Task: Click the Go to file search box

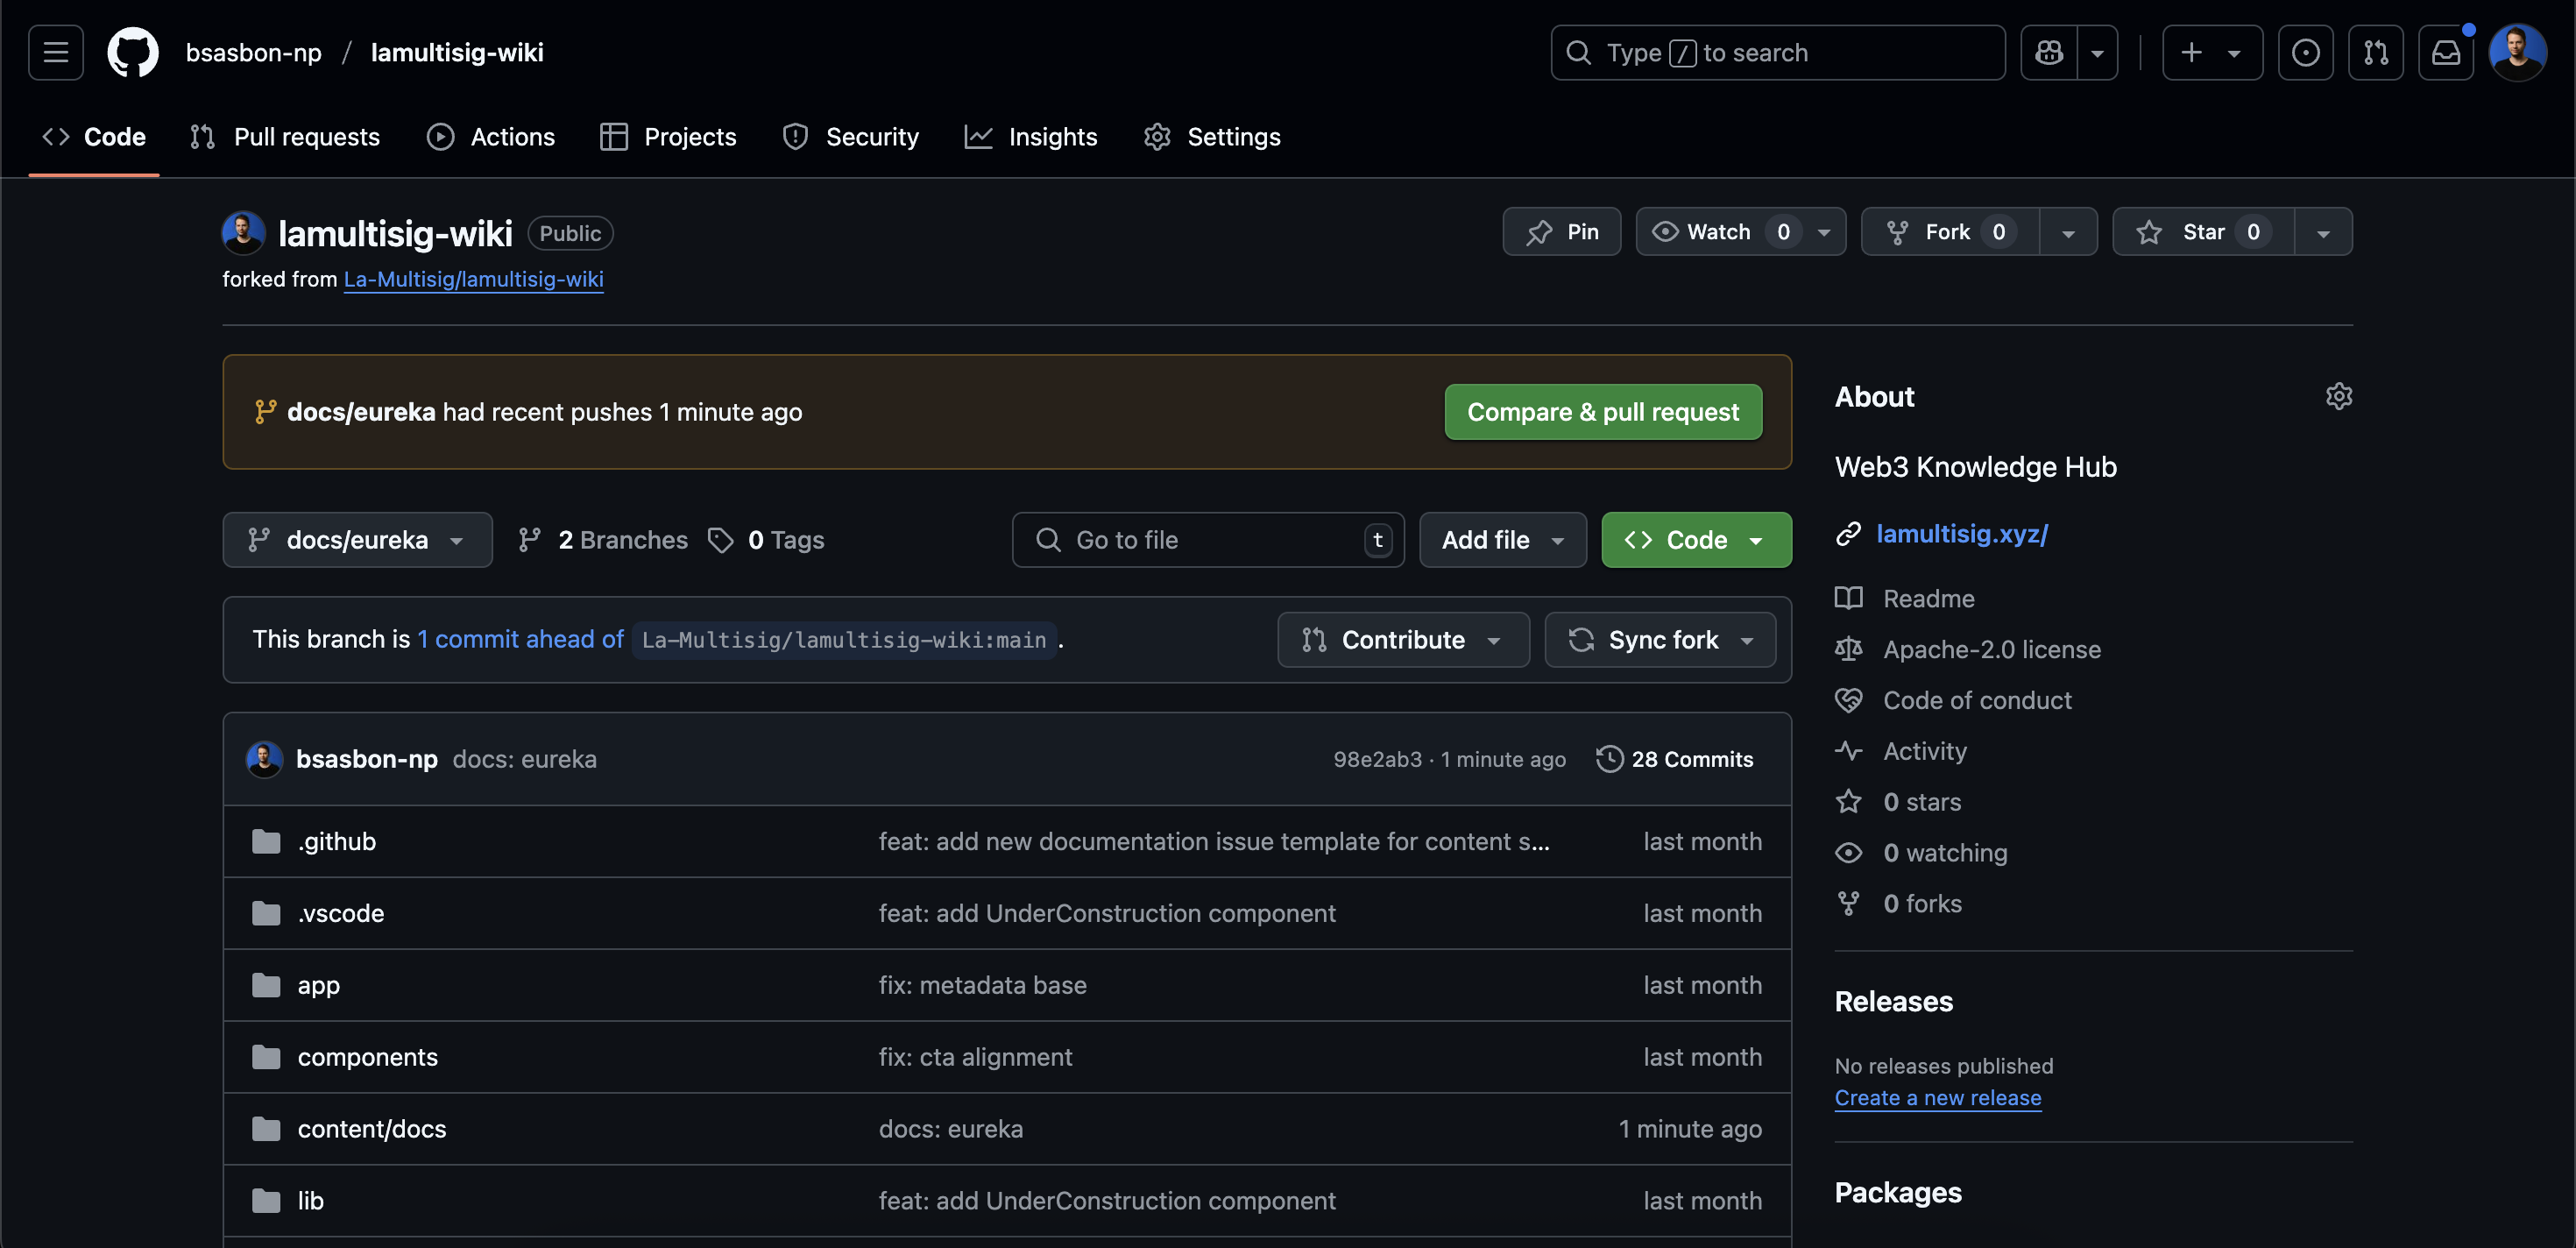Action: click(x=1208, y=540)
